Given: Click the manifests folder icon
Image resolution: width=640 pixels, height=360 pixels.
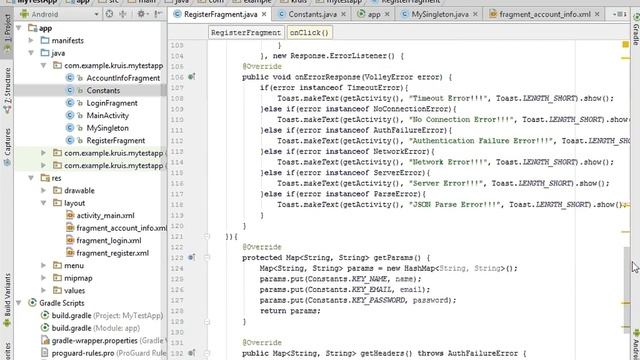Looking at the screenshot, I should [45, 40].
